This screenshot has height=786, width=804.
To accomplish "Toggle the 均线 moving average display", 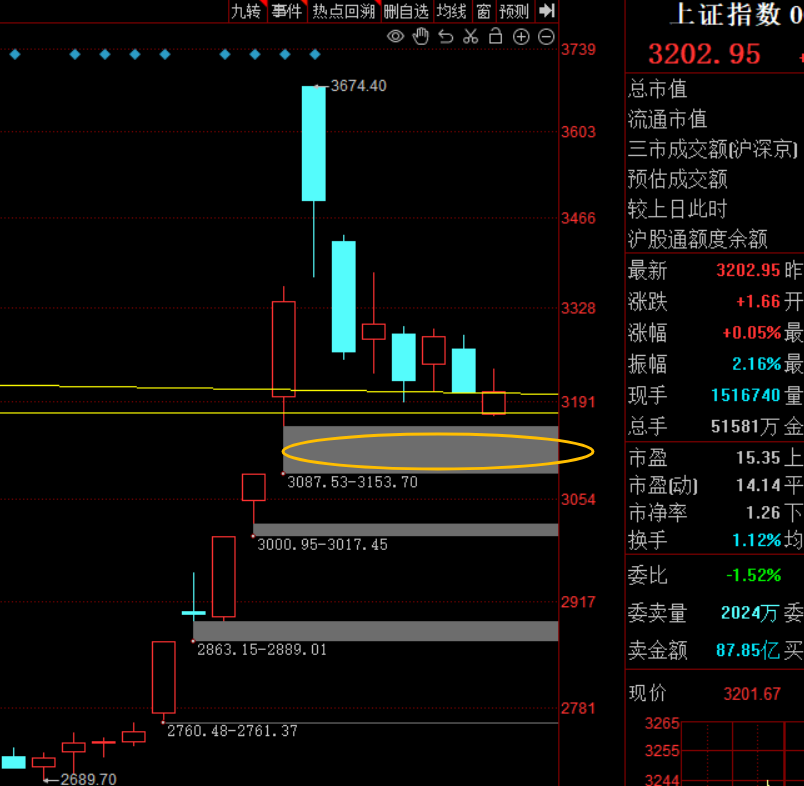I will pyautogui.click(x=452, y=11).
